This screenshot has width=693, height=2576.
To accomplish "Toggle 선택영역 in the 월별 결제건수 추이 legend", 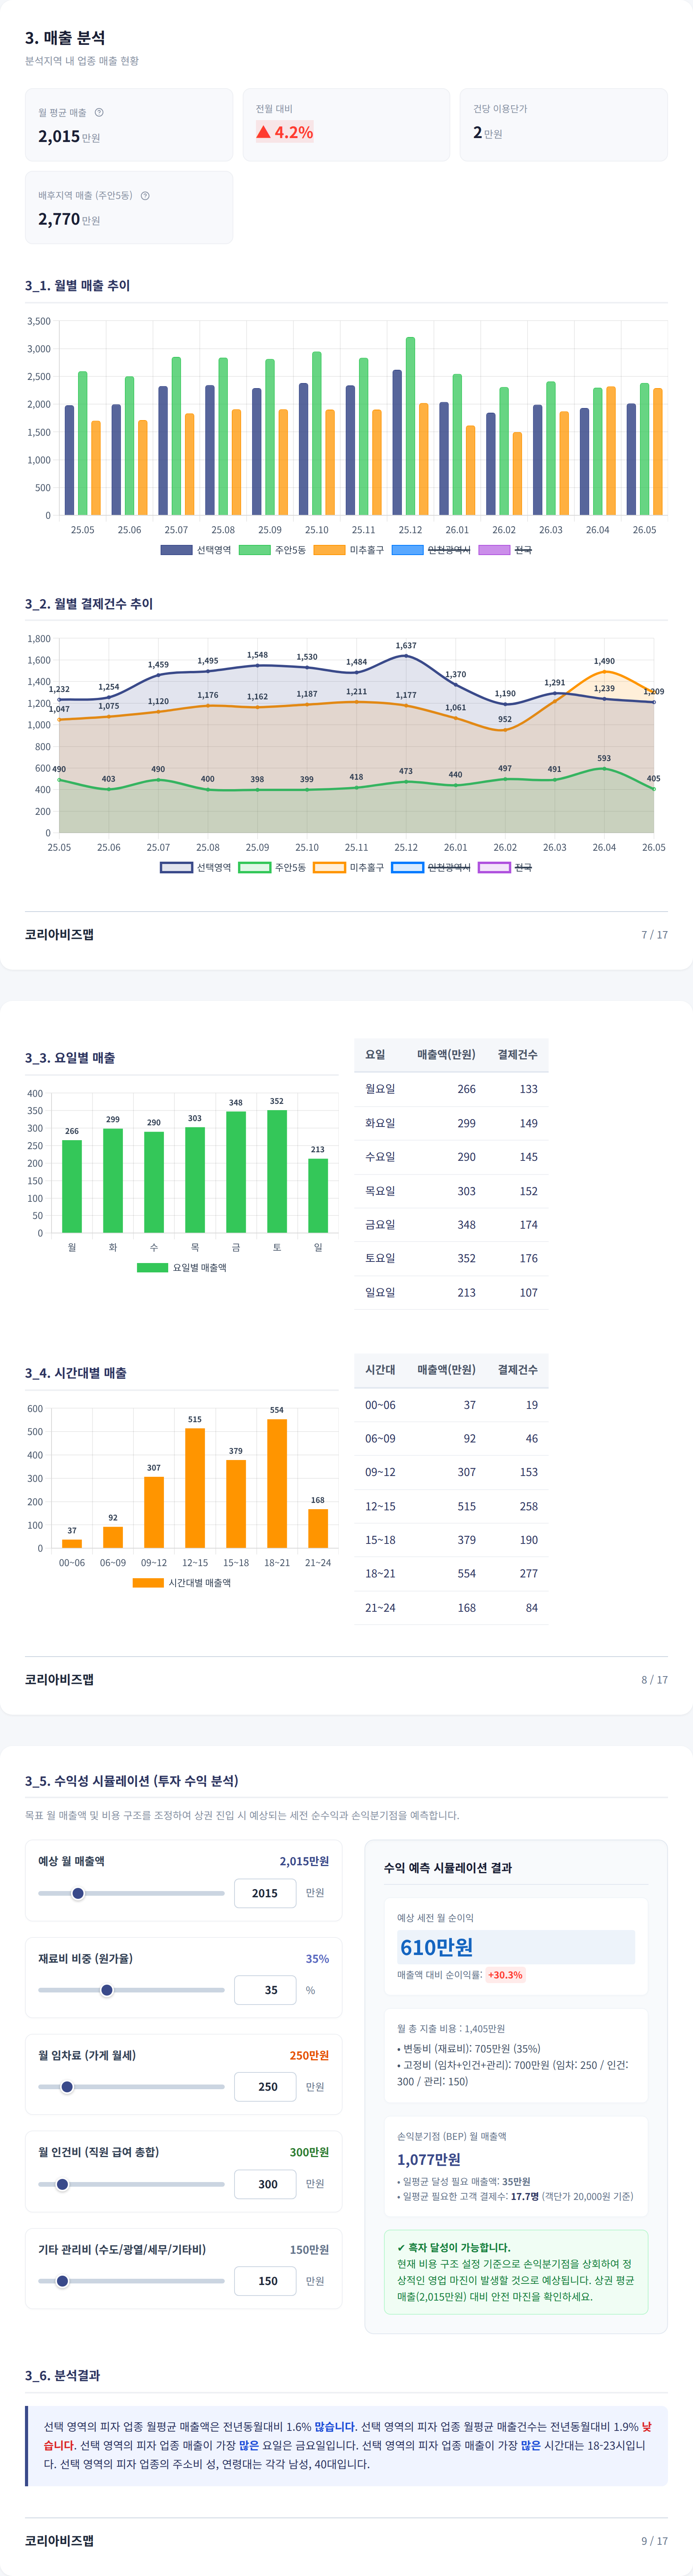I will [x=196, y=867].
